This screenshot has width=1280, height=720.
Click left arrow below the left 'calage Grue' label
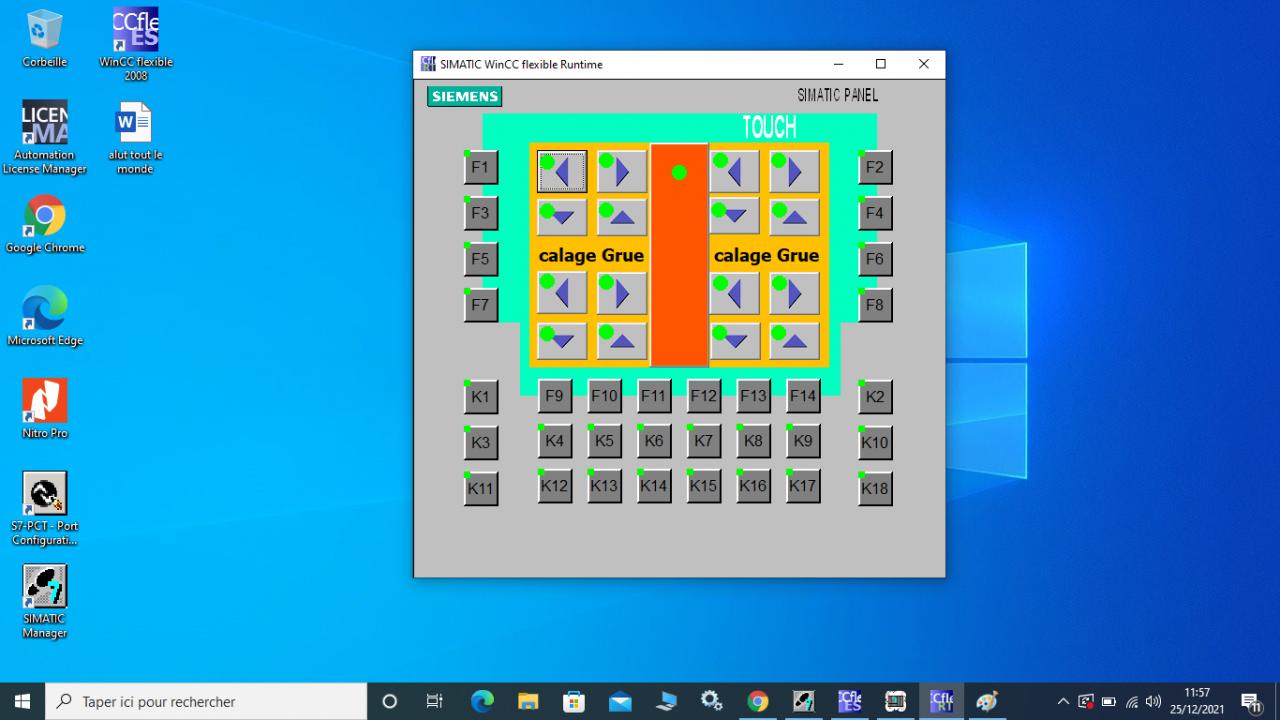(x=562, y=294)
